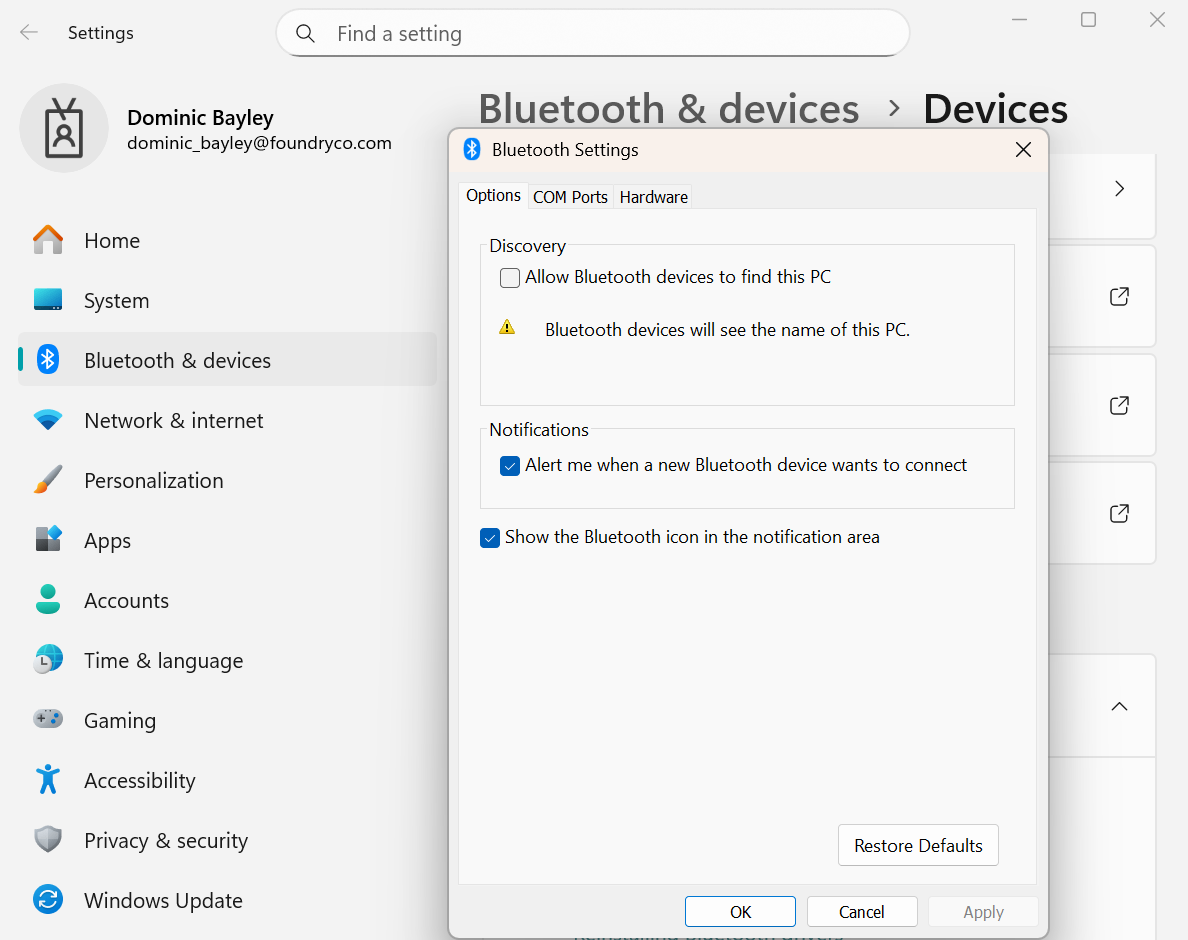This screenshot has height=940, width=1188.
Task: Uncheck showing Bluetooth icon in notification area
Action: pyautogui.click(x=490, y=537)
